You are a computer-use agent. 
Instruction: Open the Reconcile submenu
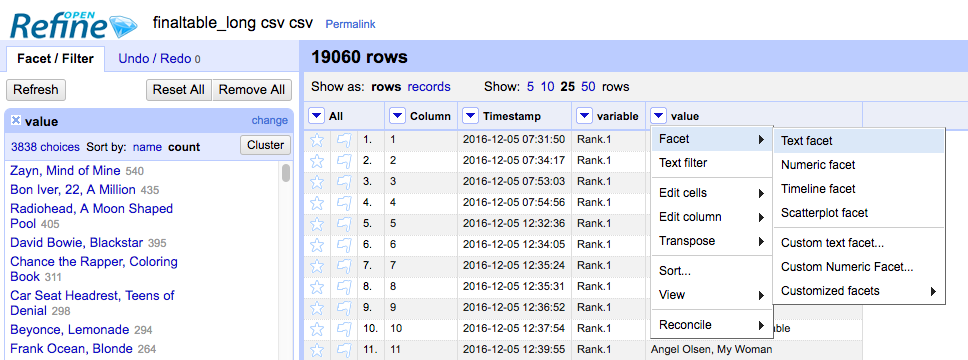click(712, 325)
